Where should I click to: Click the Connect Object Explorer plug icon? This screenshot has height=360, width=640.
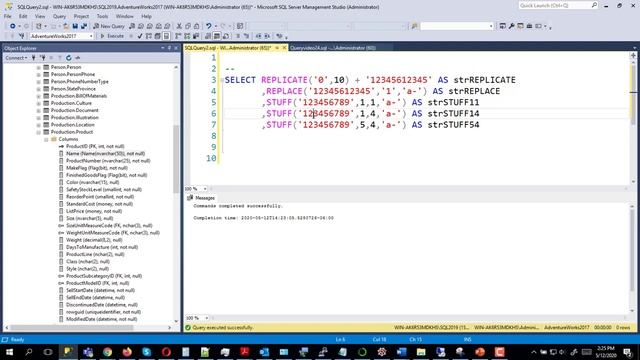click(34, 58)
